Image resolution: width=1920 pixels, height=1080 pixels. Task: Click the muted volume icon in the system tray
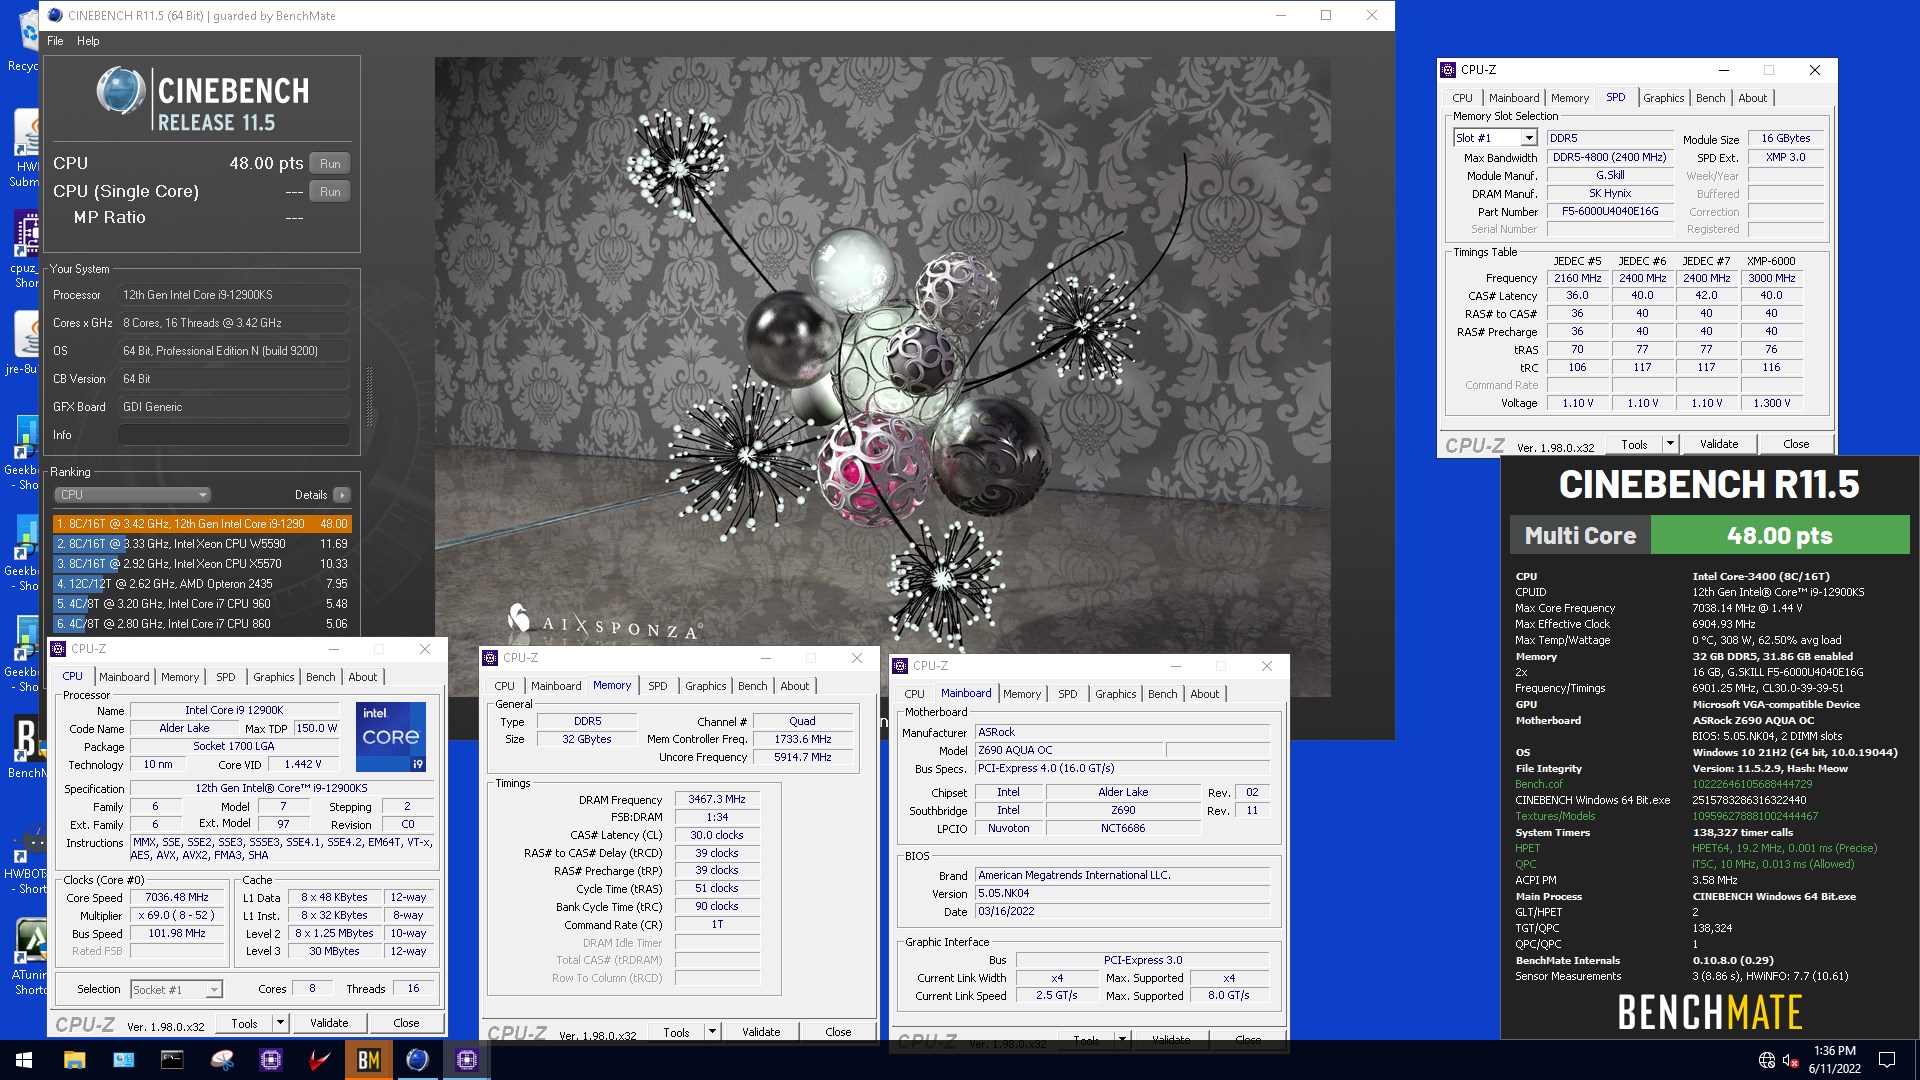click(1791, 1060)
